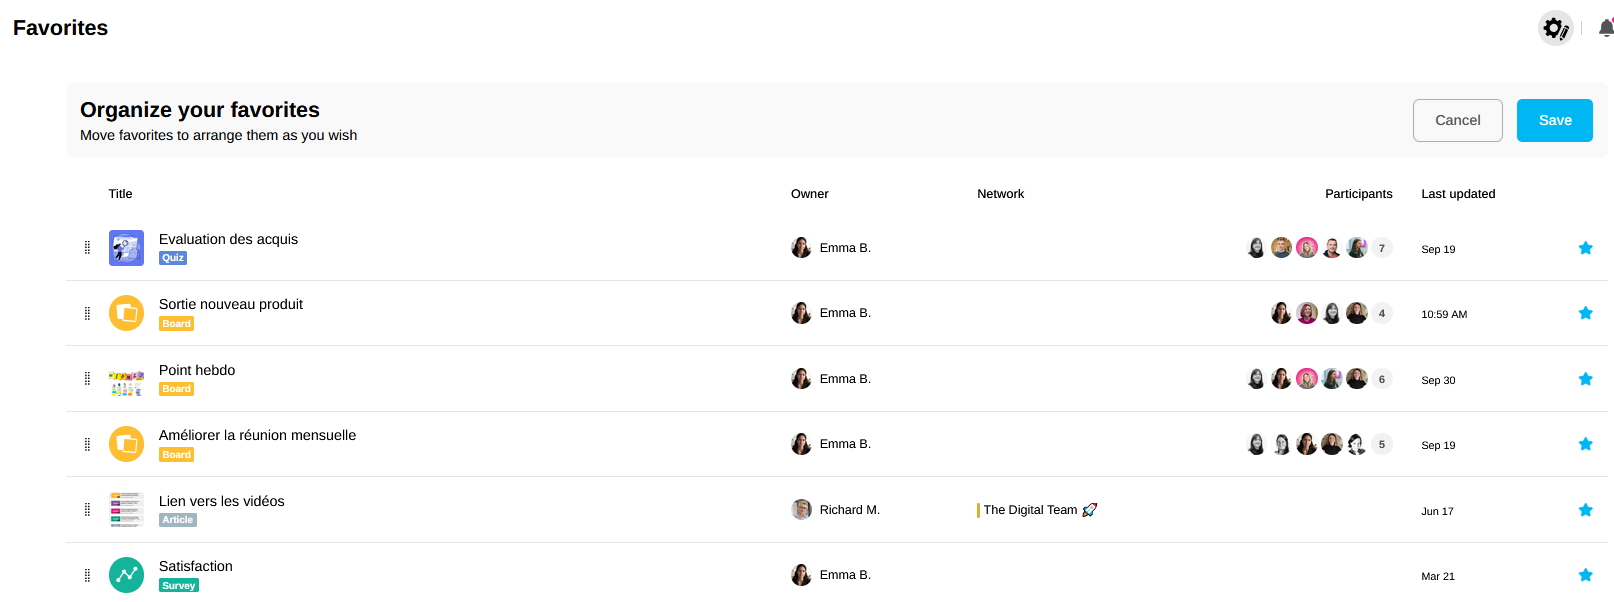Screen dimensions: 1614x602
Task: Toggle the favorite star for Satisfaction
Action: pyautogui.click(x=1585, y=575)
